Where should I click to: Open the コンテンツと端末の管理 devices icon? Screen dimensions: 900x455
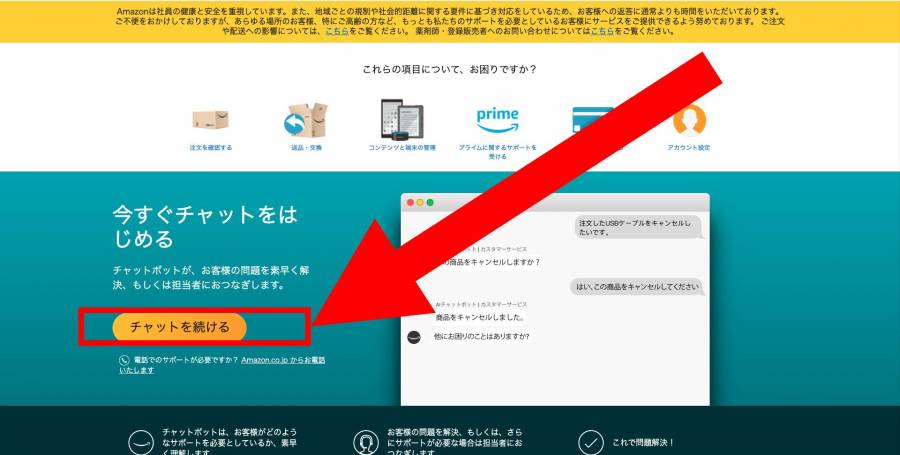click(402, 119)
